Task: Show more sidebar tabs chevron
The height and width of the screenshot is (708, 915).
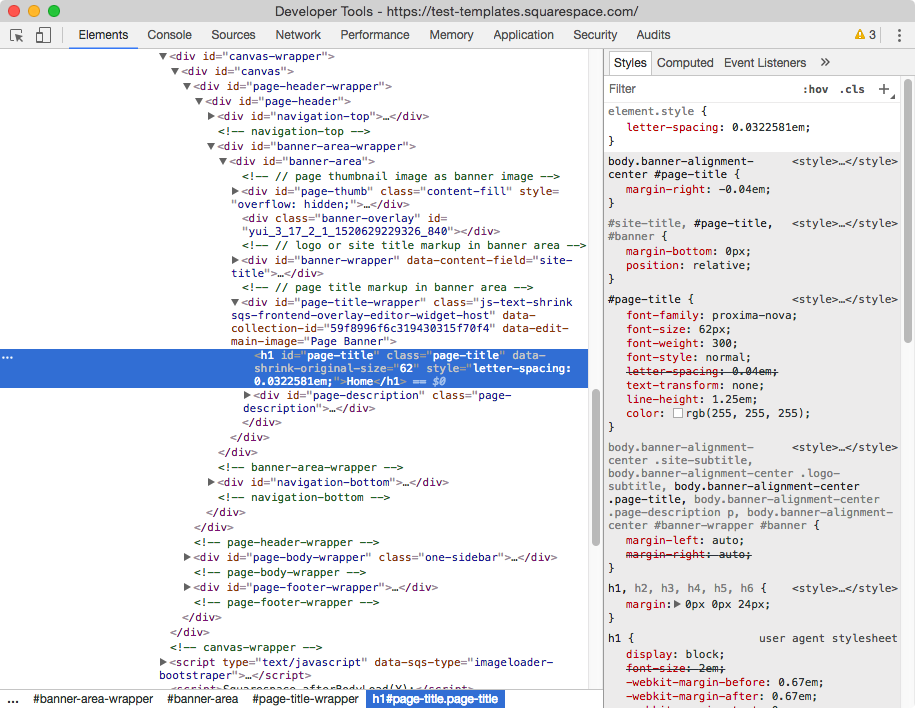Action: pos(825,62)
